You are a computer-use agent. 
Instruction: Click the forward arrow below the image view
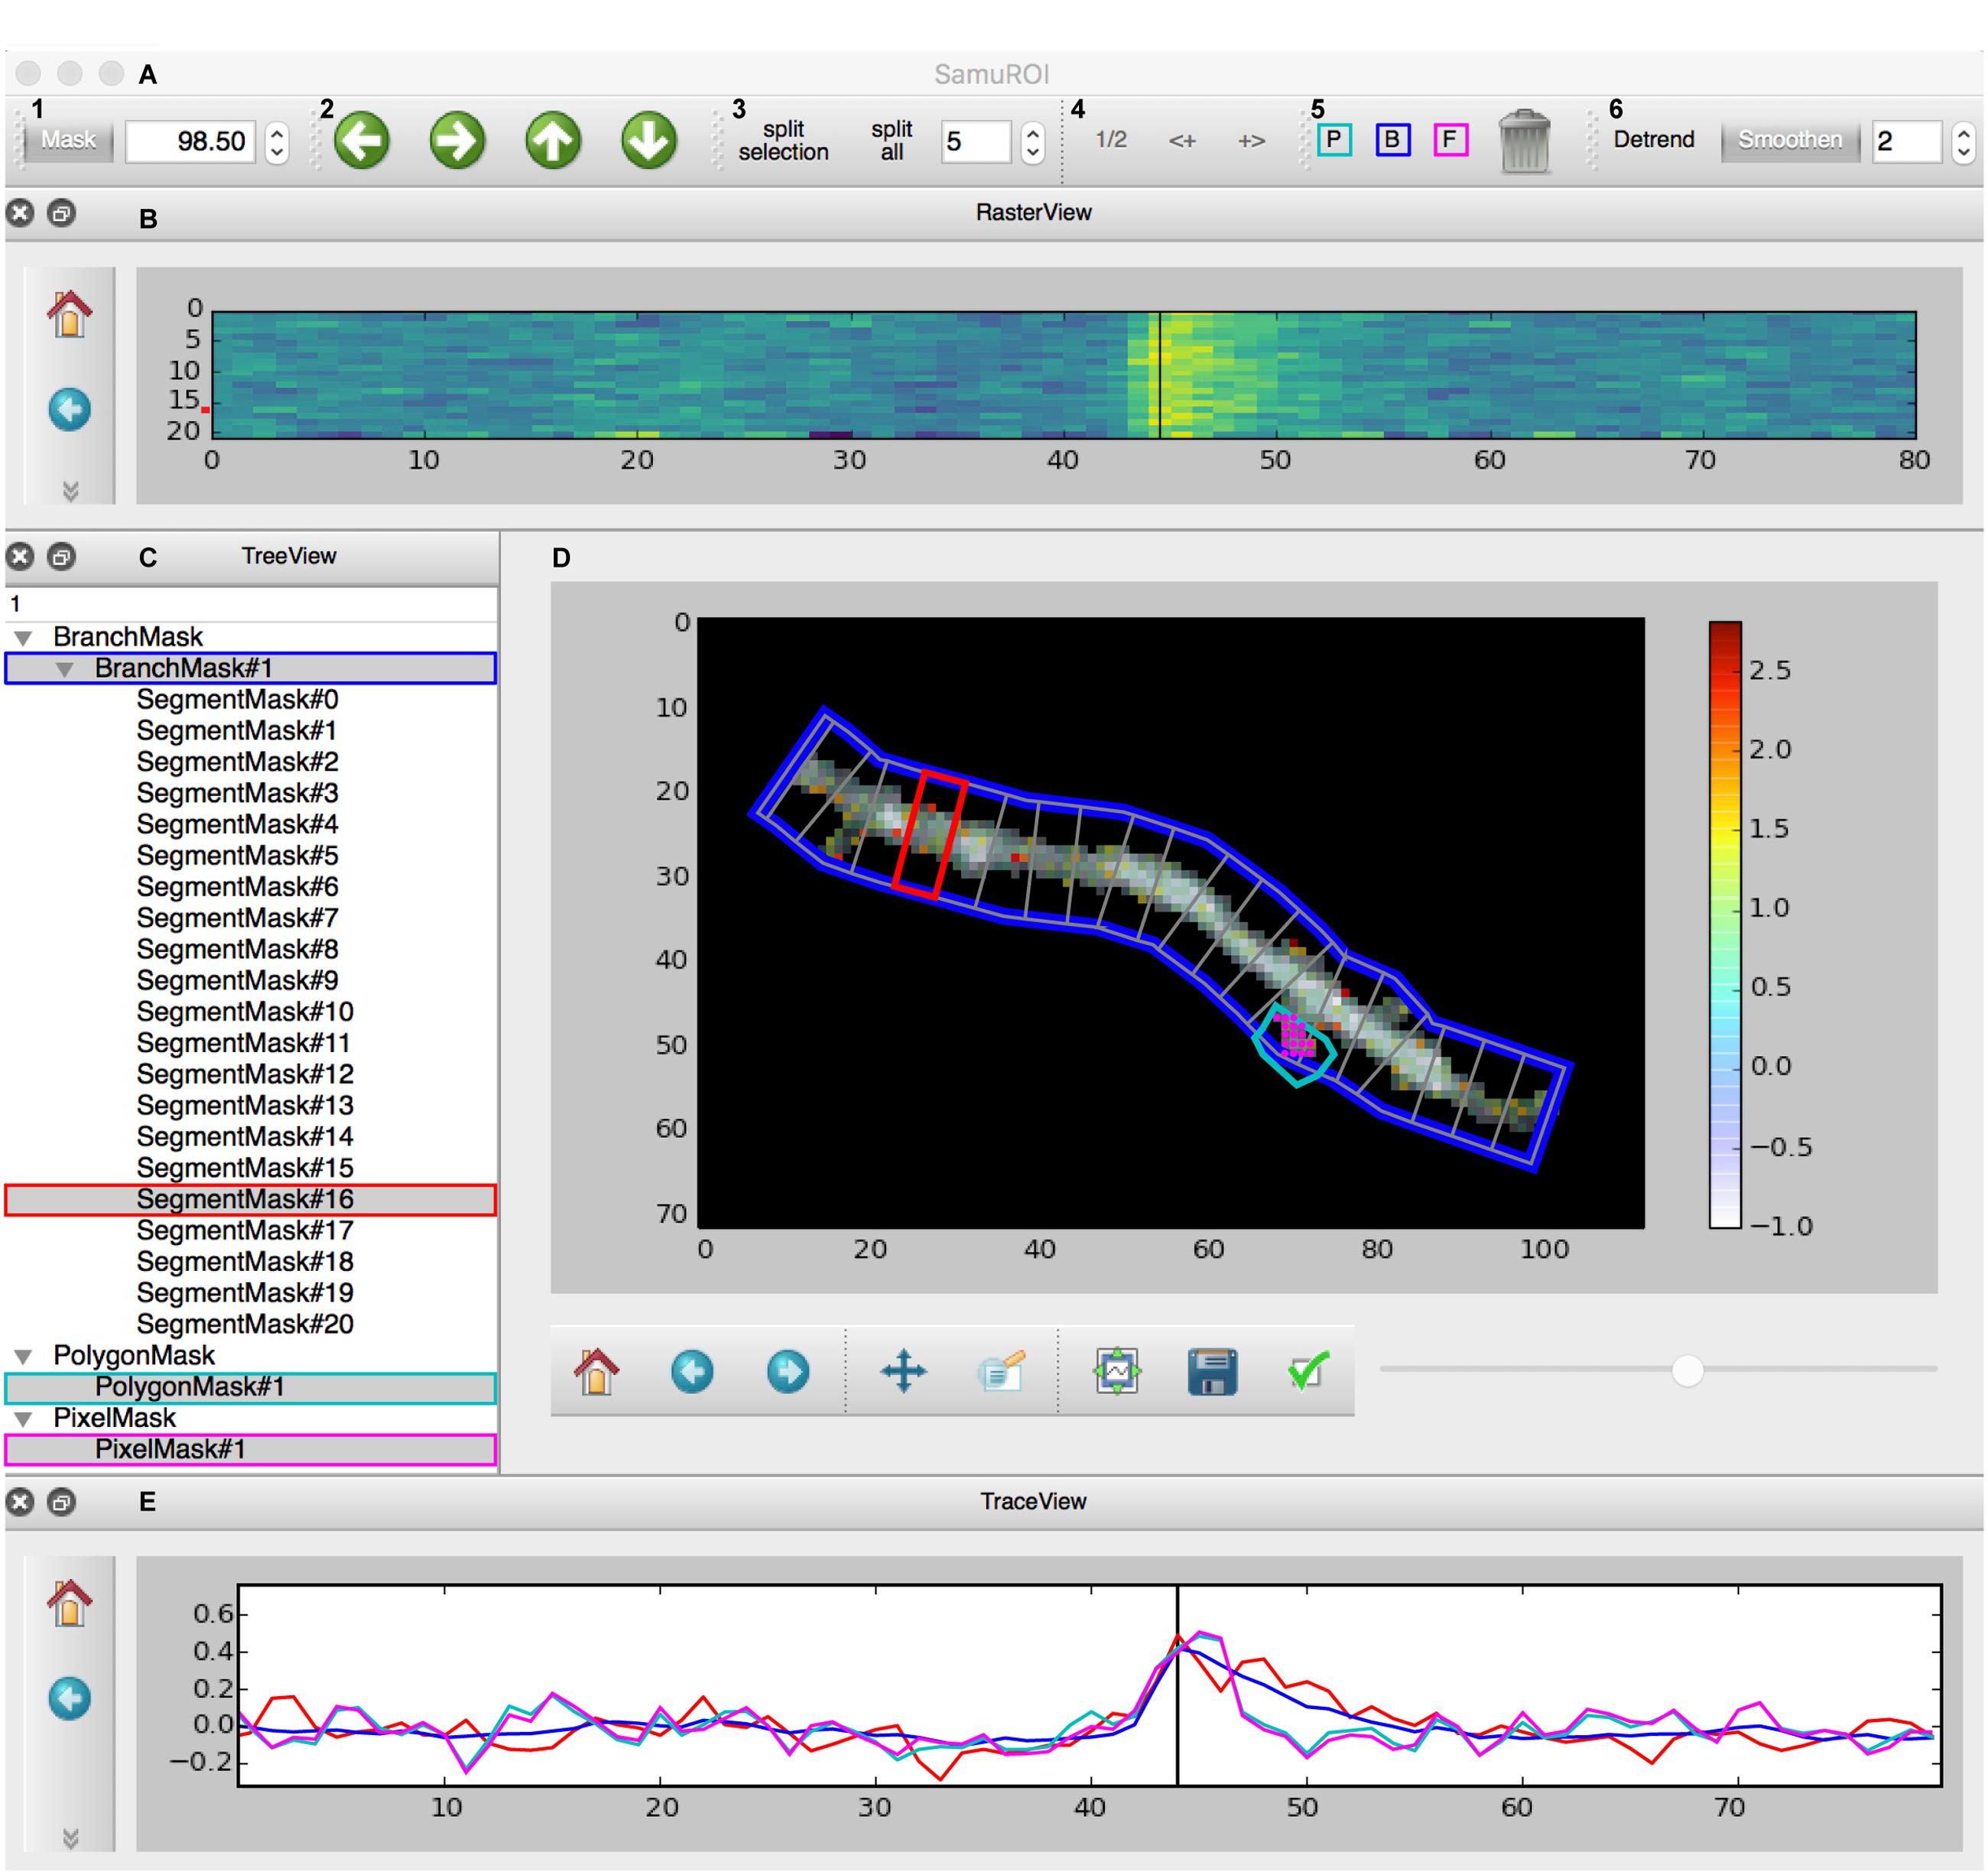click(x=788, y=1371)
